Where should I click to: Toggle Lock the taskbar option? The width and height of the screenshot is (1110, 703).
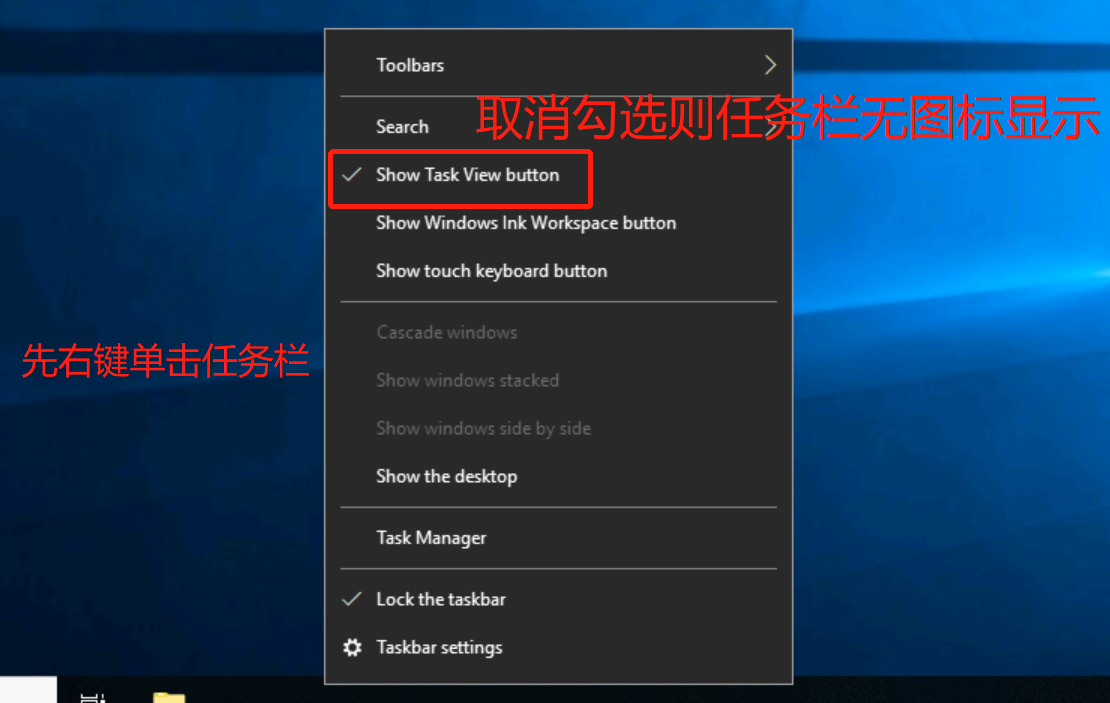(441, 599)
